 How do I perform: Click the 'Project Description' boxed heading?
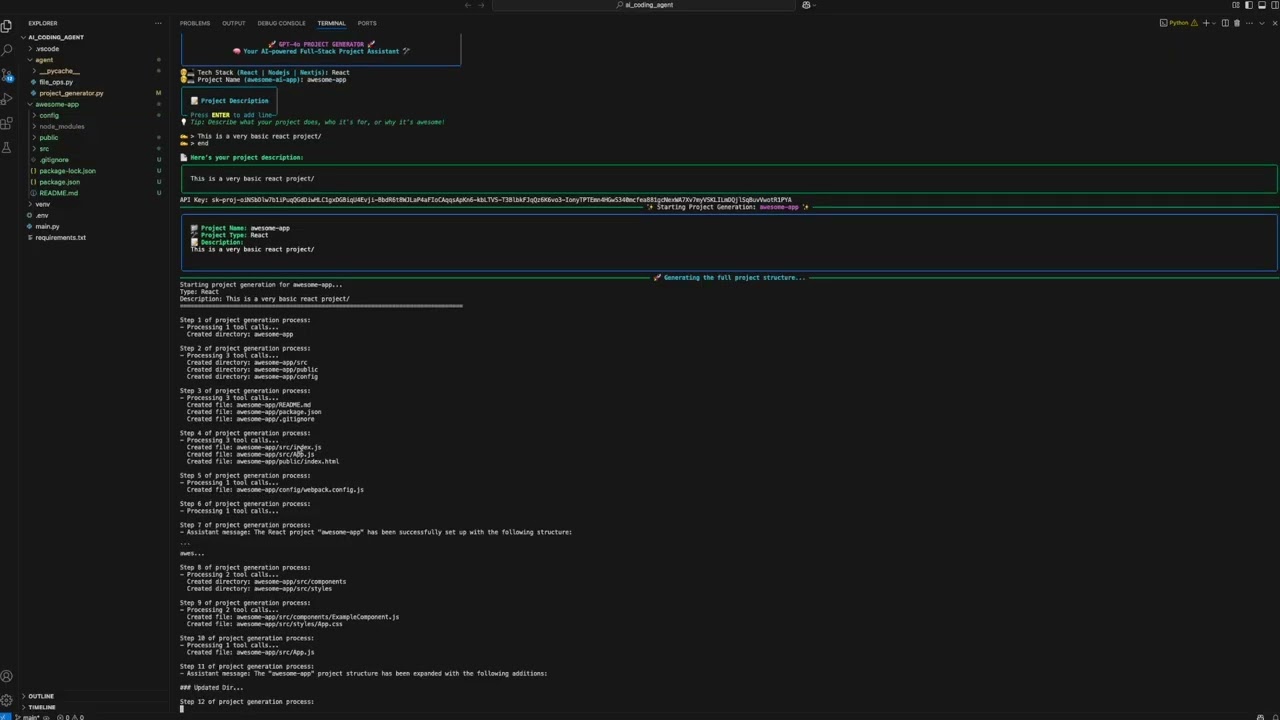tap(229, 101)
